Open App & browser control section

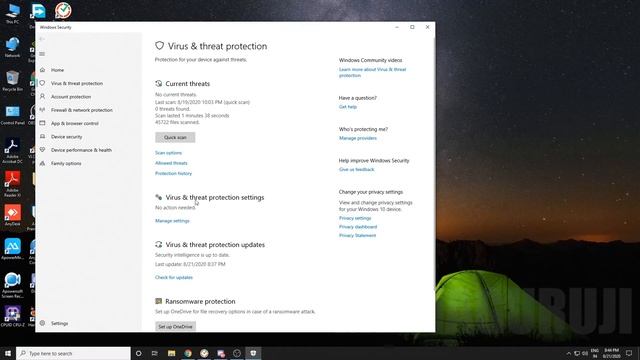pyautogui.click(x=75, y=123)
